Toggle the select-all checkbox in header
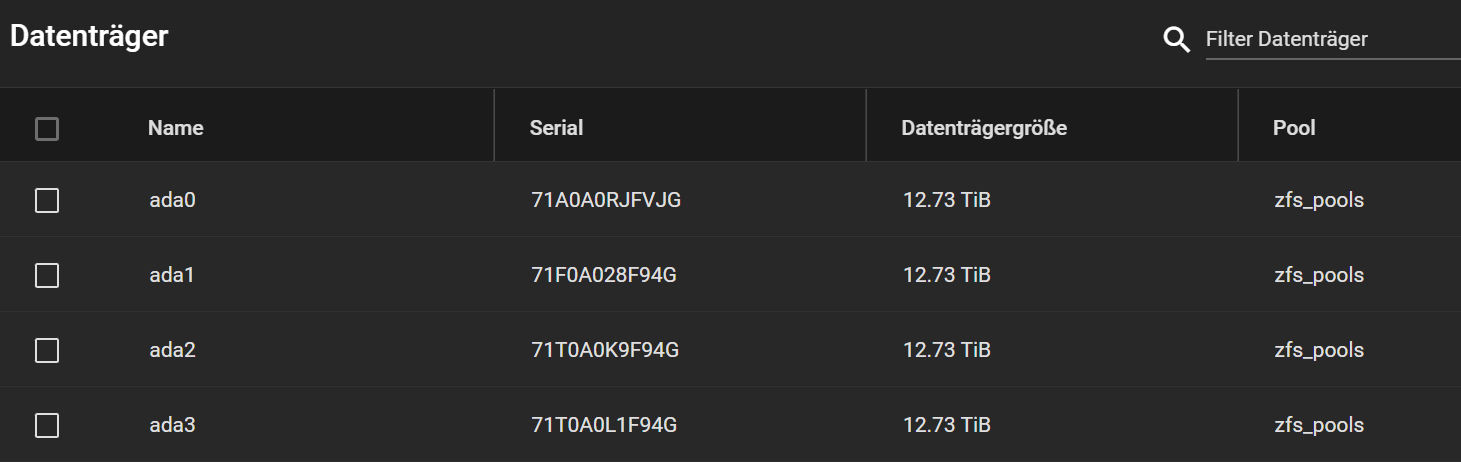The height and width of the screenshot is (462, 1461). (x=47, y=128)
